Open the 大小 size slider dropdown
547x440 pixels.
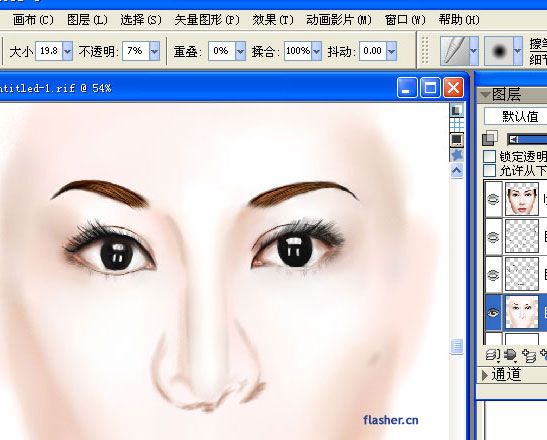tap(68, 51)
